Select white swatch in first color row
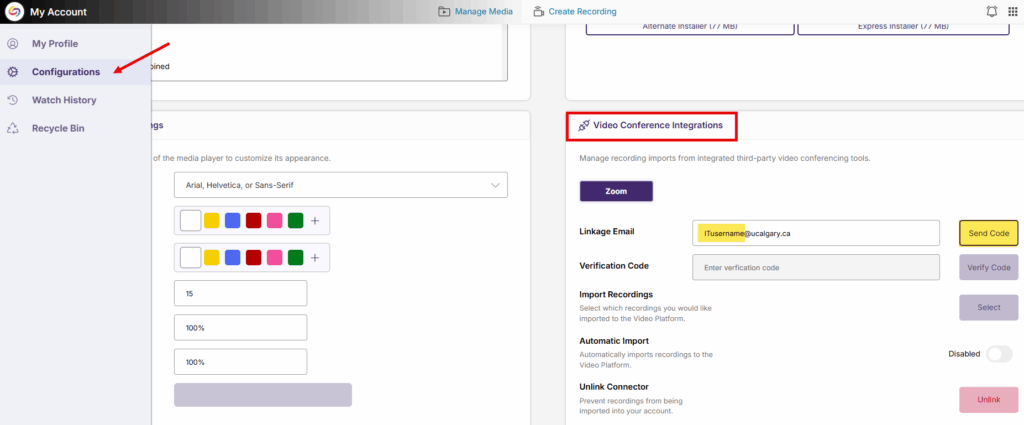Screen dimensions: 1024x425 click(190, 221)
